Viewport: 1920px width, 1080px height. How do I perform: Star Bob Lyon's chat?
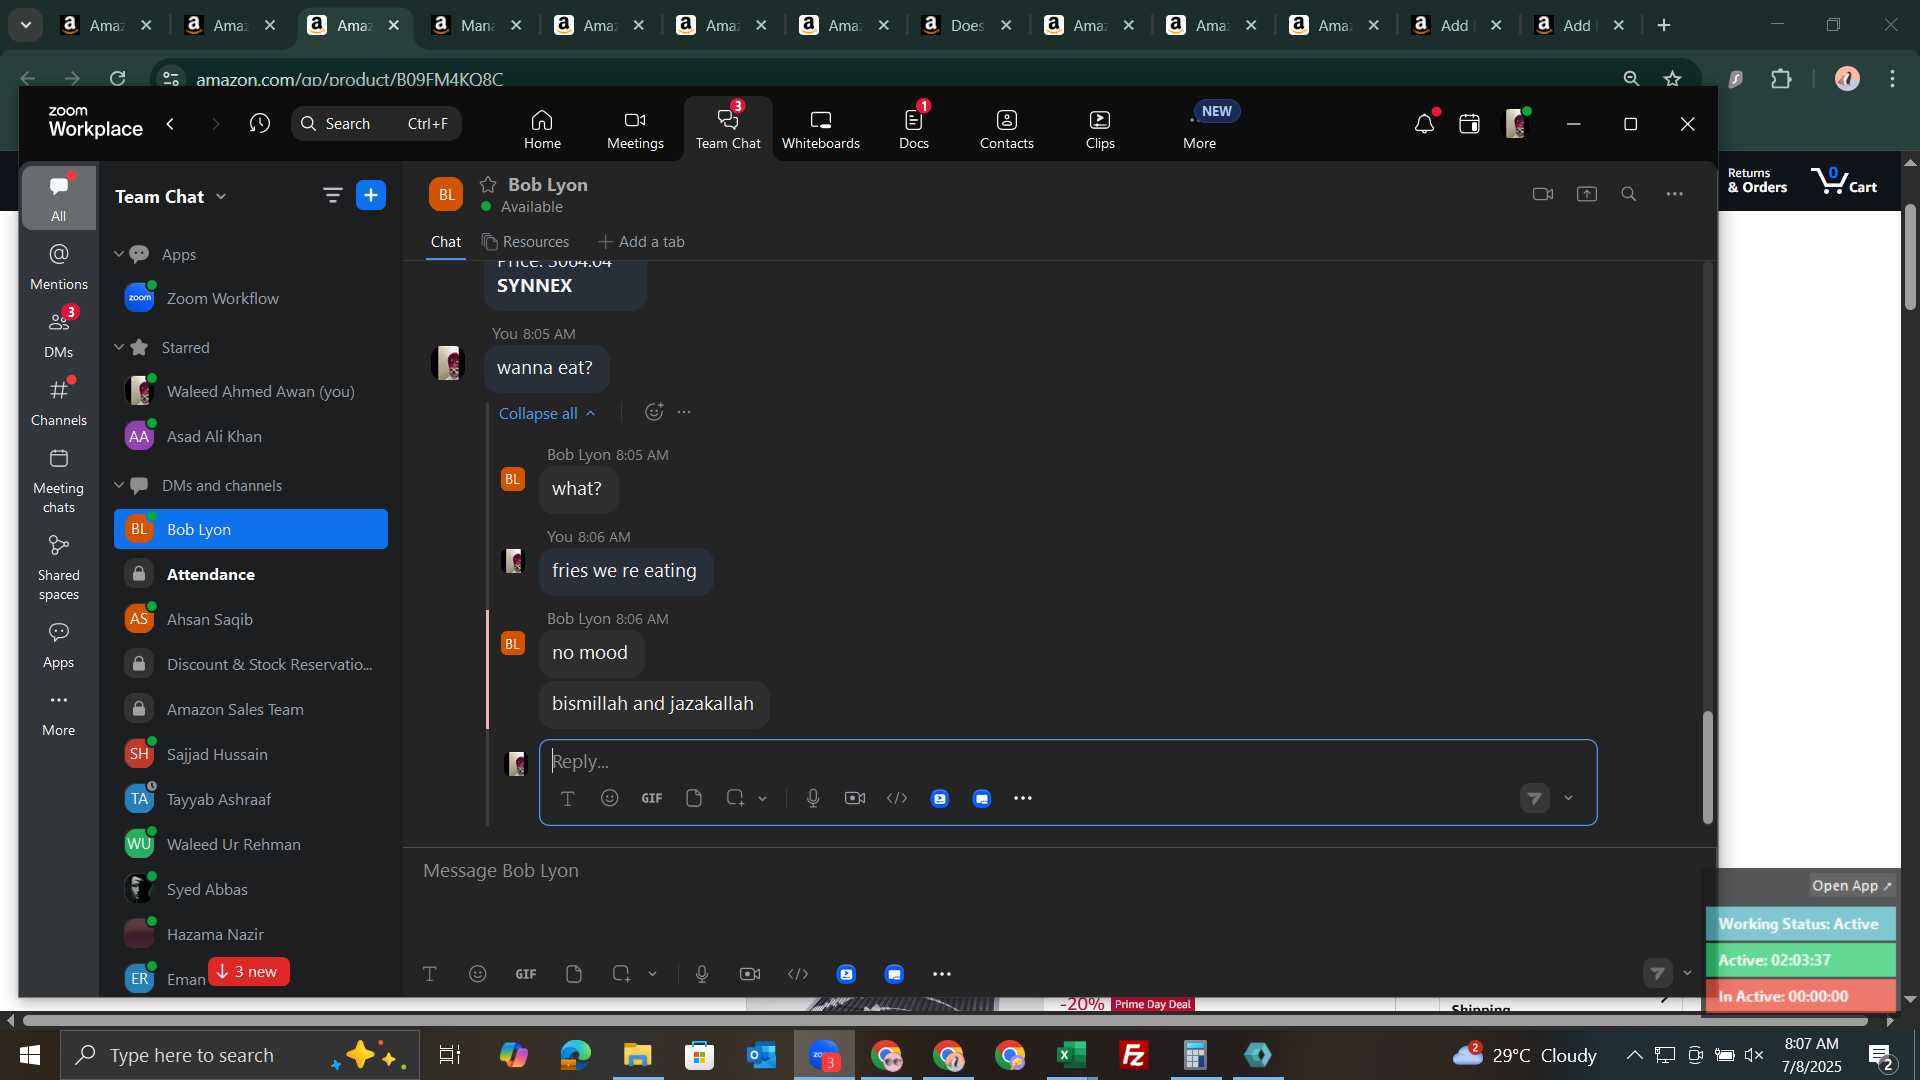pos(488,184)
